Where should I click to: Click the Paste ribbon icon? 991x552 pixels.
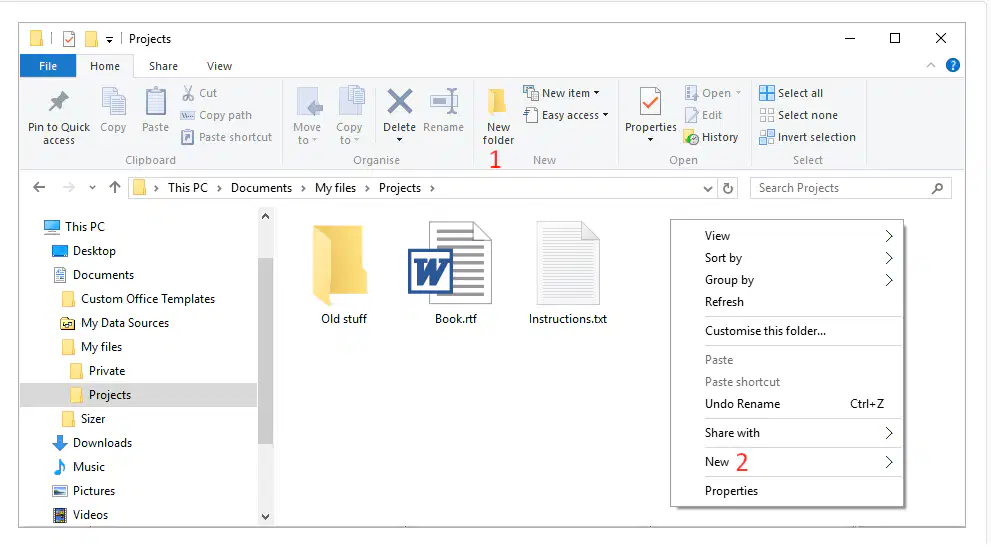point(155,102)
